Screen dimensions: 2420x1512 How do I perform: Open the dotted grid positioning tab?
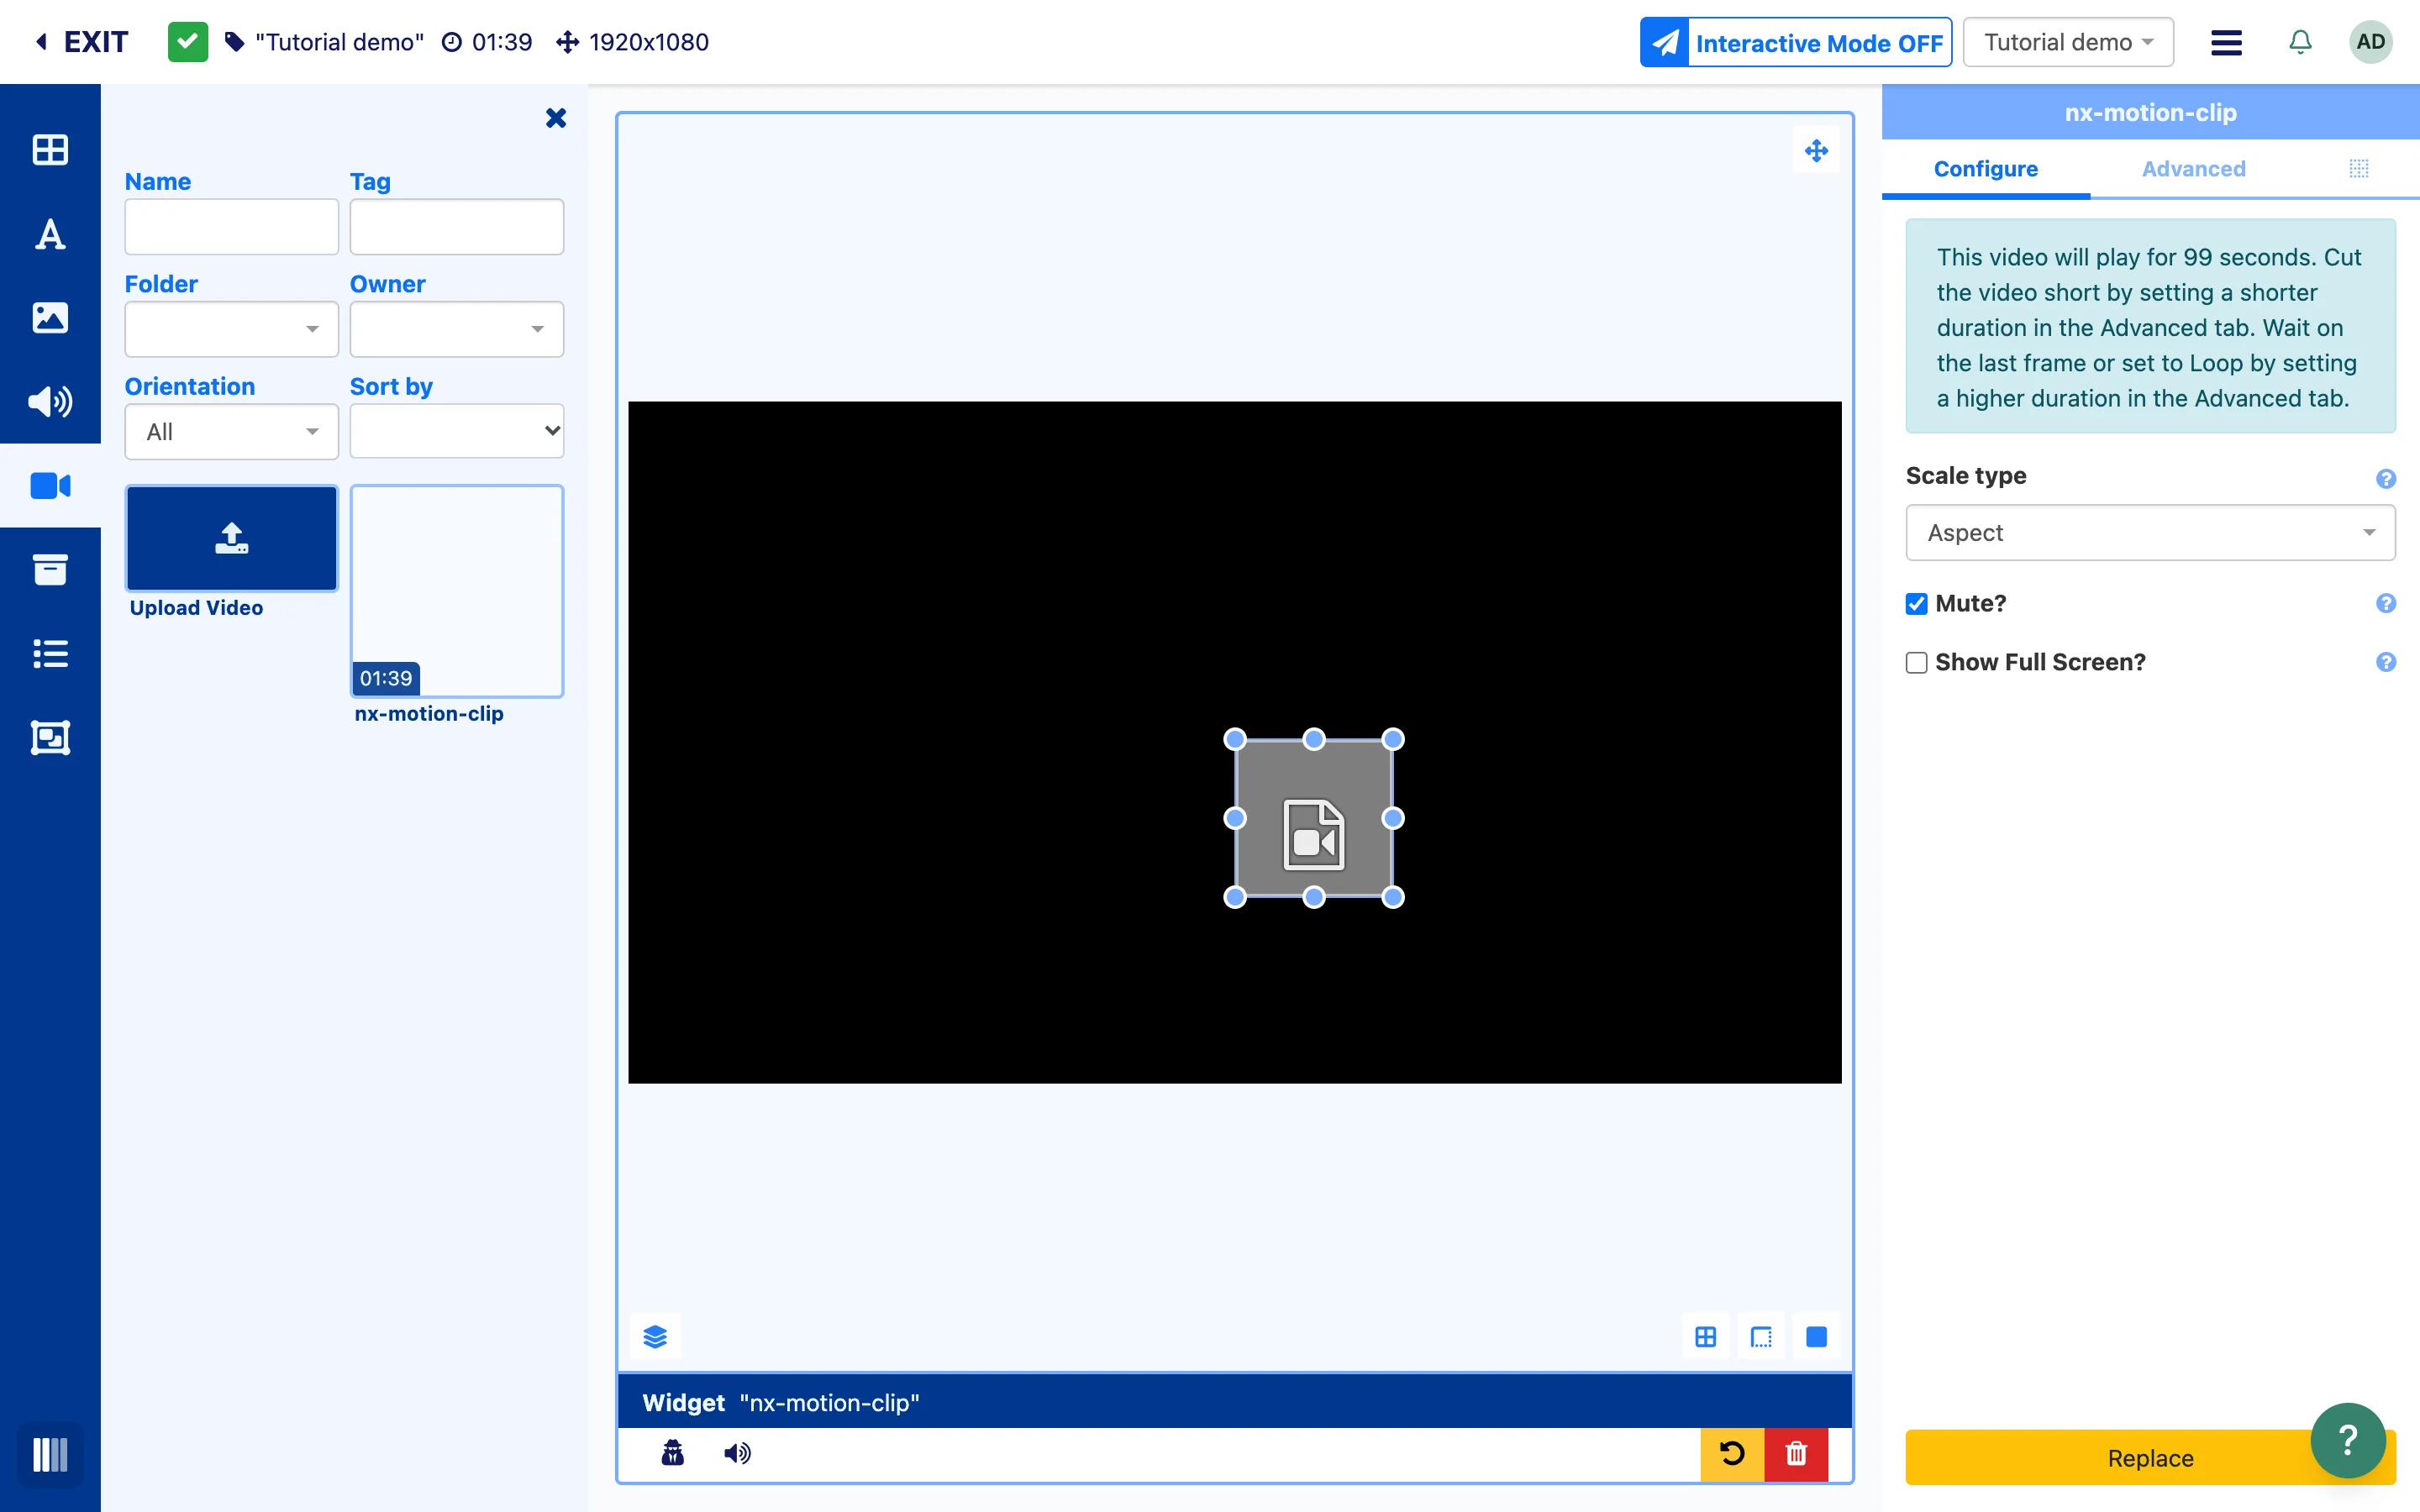pyautogui.click(x=2359, y=169)
